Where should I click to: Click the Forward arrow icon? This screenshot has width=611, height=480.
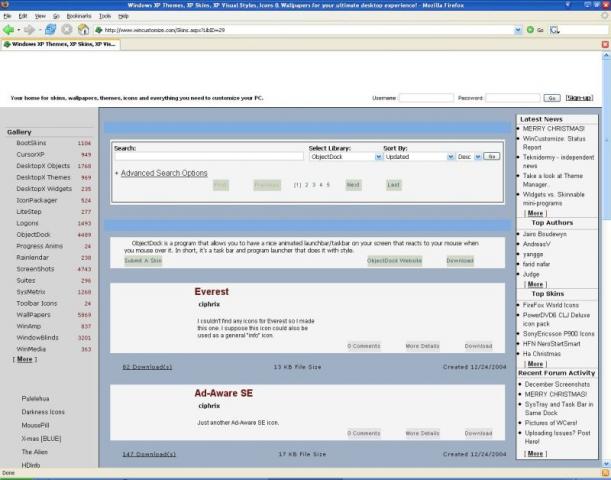tap(29, 30)
